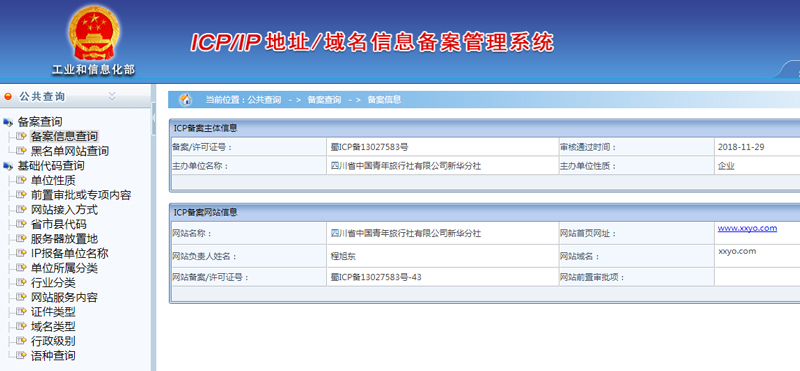The width and height of the screenshot is (800, 371).
Task: Open 备案信息查询 in sidebar
Action: point(64,136)
